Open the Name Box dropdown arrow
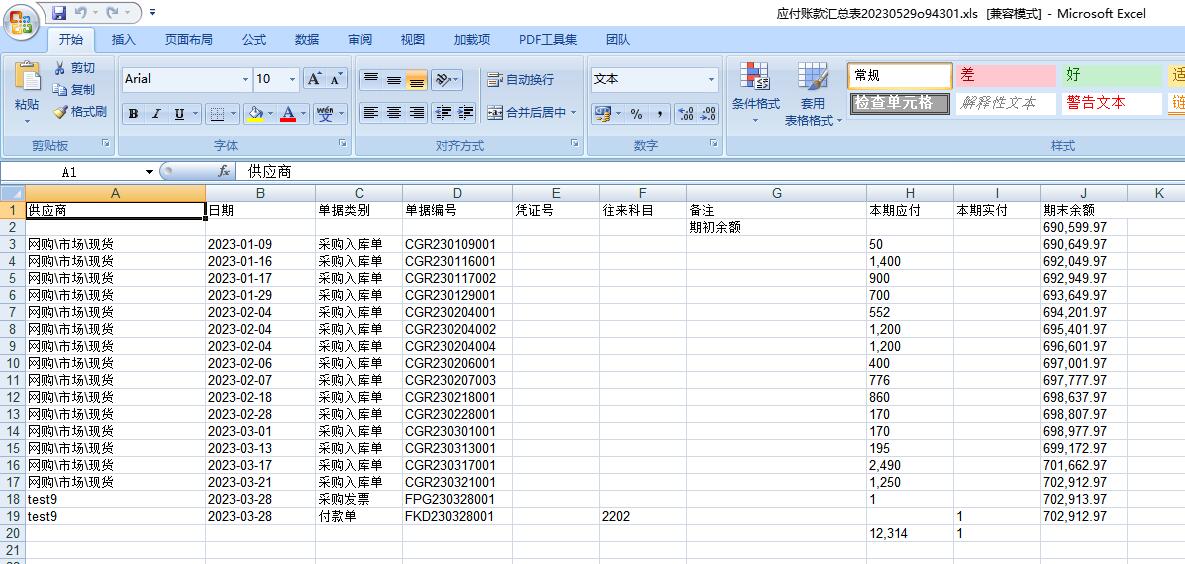The image size is (1185, 564). coord(149,172)
